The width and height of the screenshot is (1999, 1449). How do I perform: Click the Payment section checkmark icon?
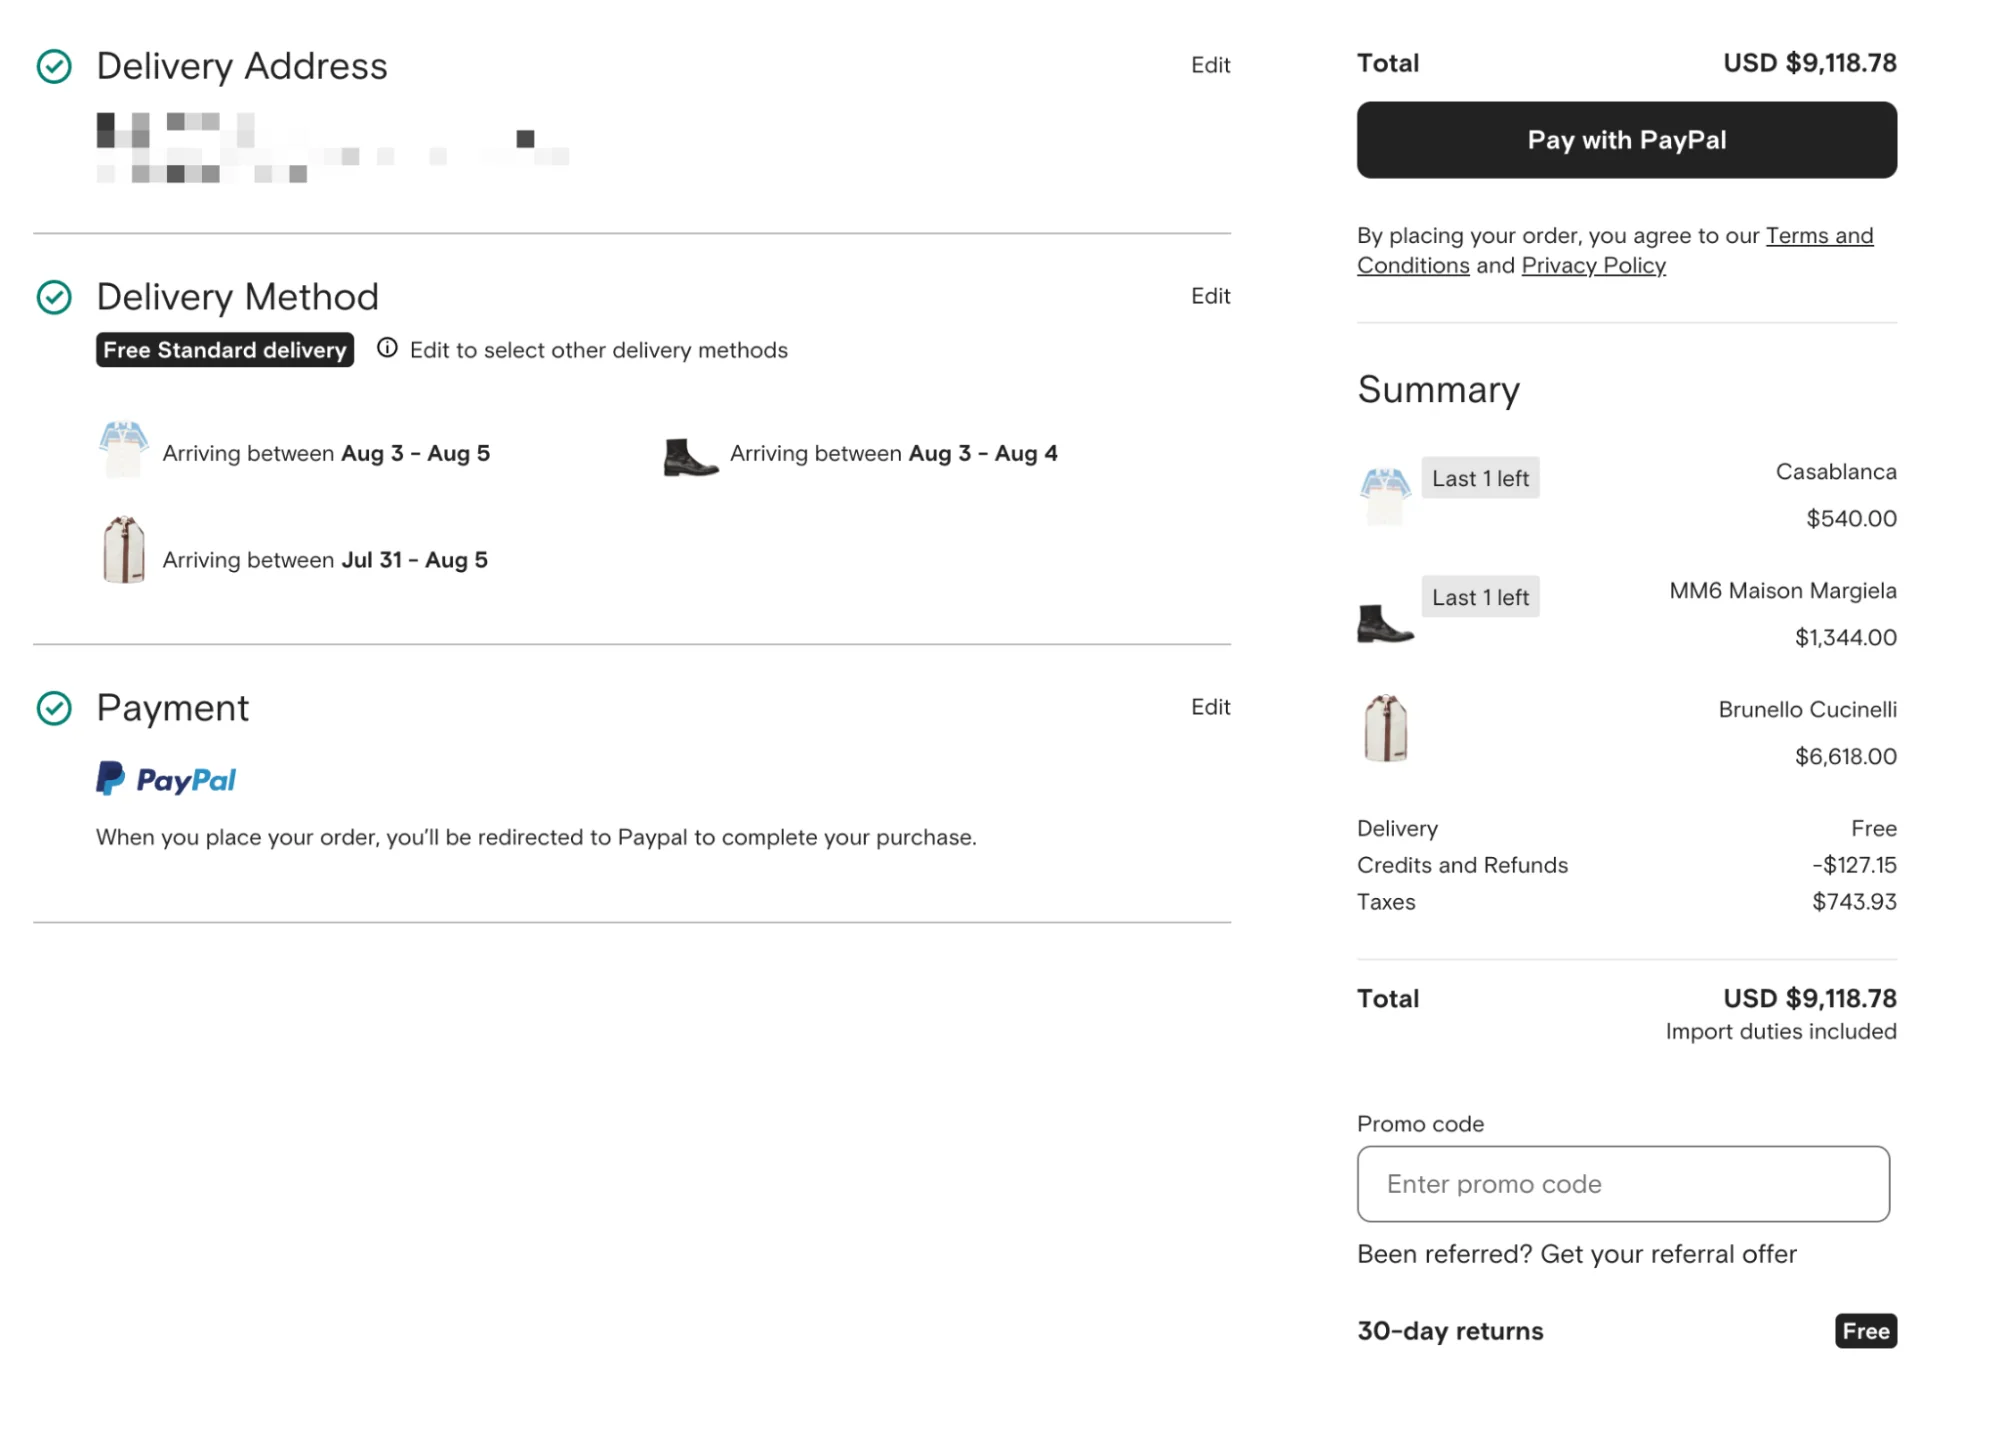[x=55, y=708]
